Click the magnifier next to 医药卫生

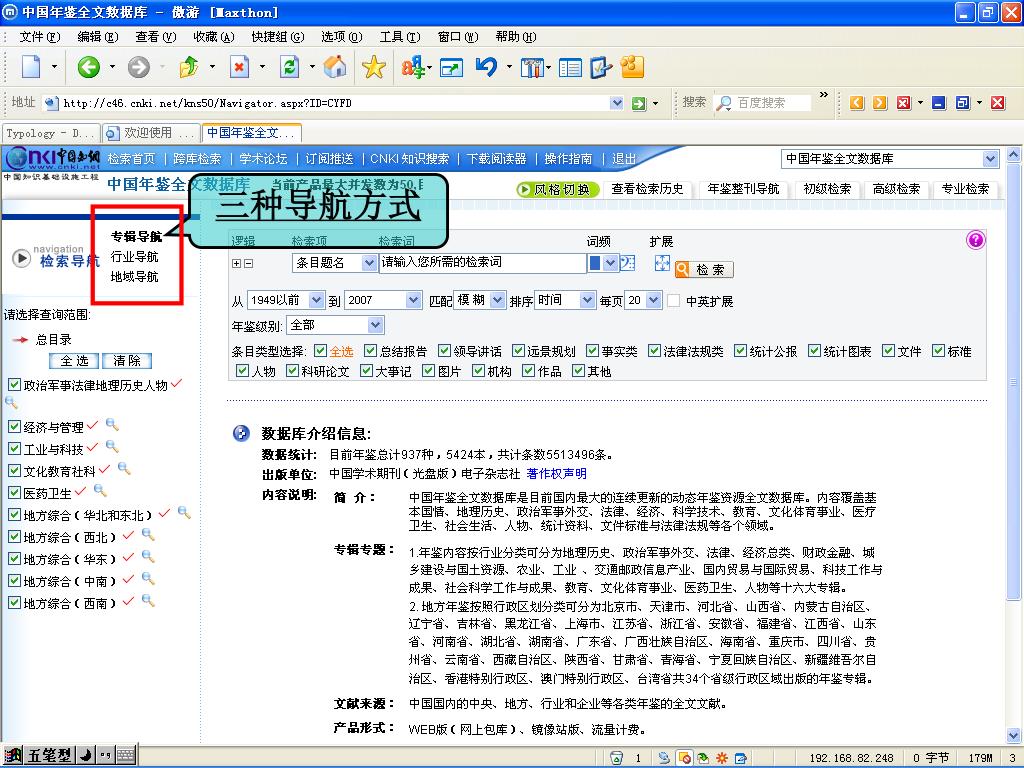click(100, 490)
